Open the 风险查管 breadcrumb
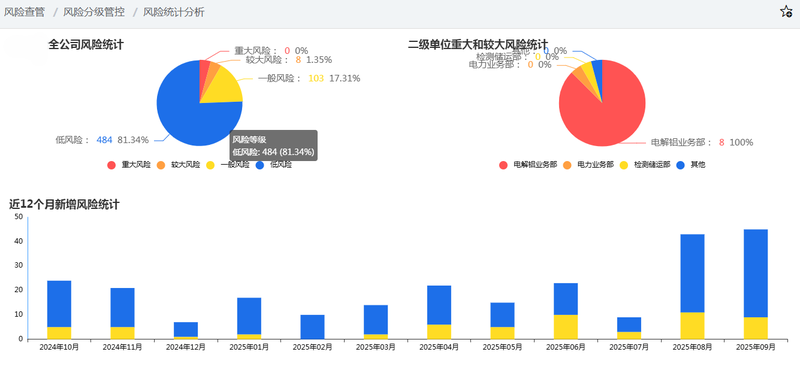This screenshot has width=800, height=376. (24, 12)
